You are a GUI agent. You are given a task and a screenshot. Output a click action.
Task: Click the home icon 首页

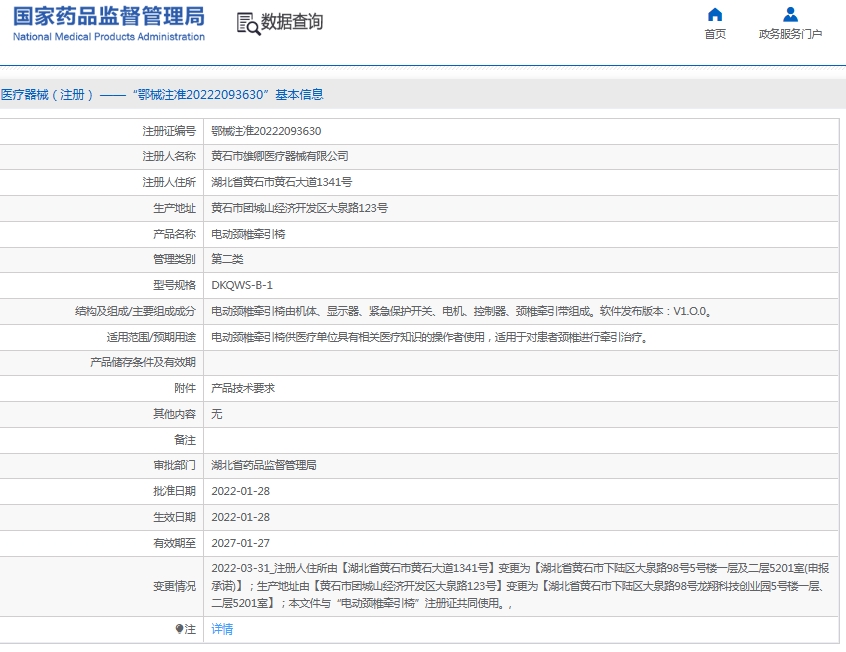(715, 15)
